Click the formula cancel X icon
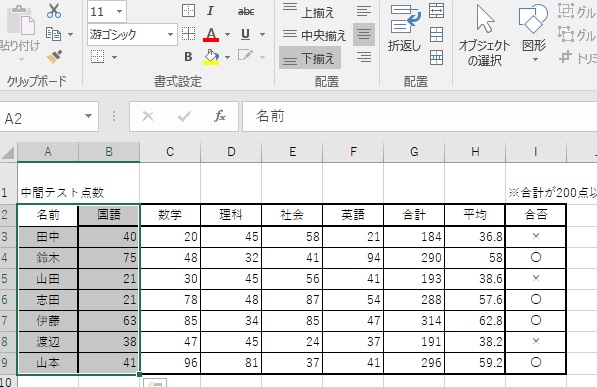597x387 pixels. (148, 116)
